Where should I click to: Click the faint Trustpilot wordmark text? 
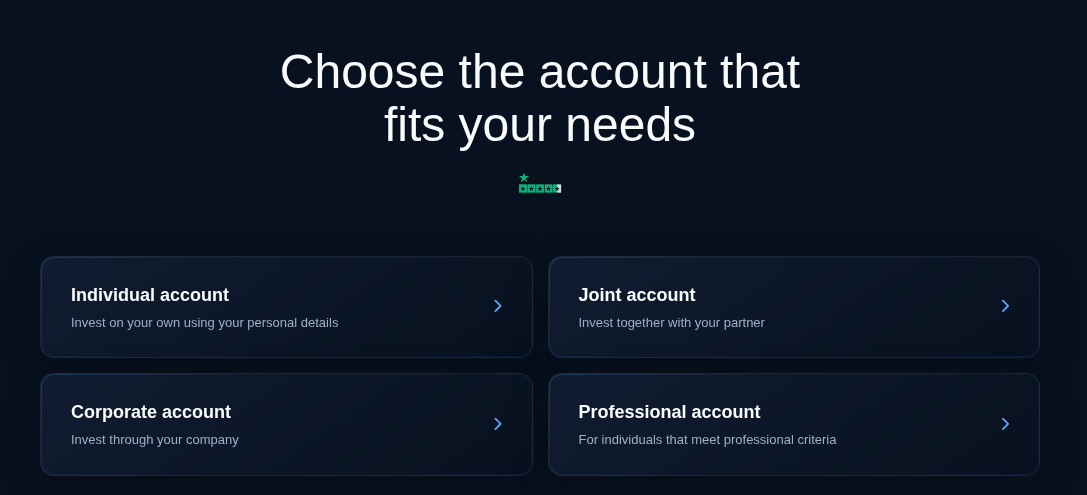point(546,178)
